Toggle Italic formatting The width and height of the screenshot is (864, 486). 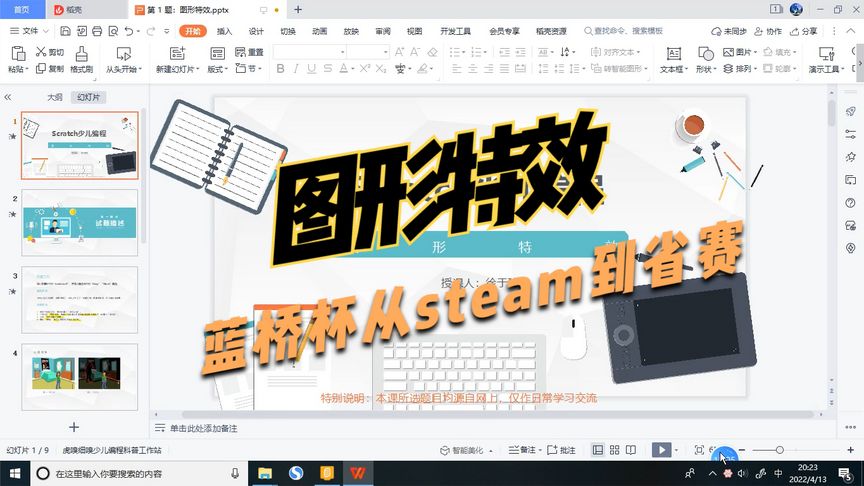(x=296, y=68)
